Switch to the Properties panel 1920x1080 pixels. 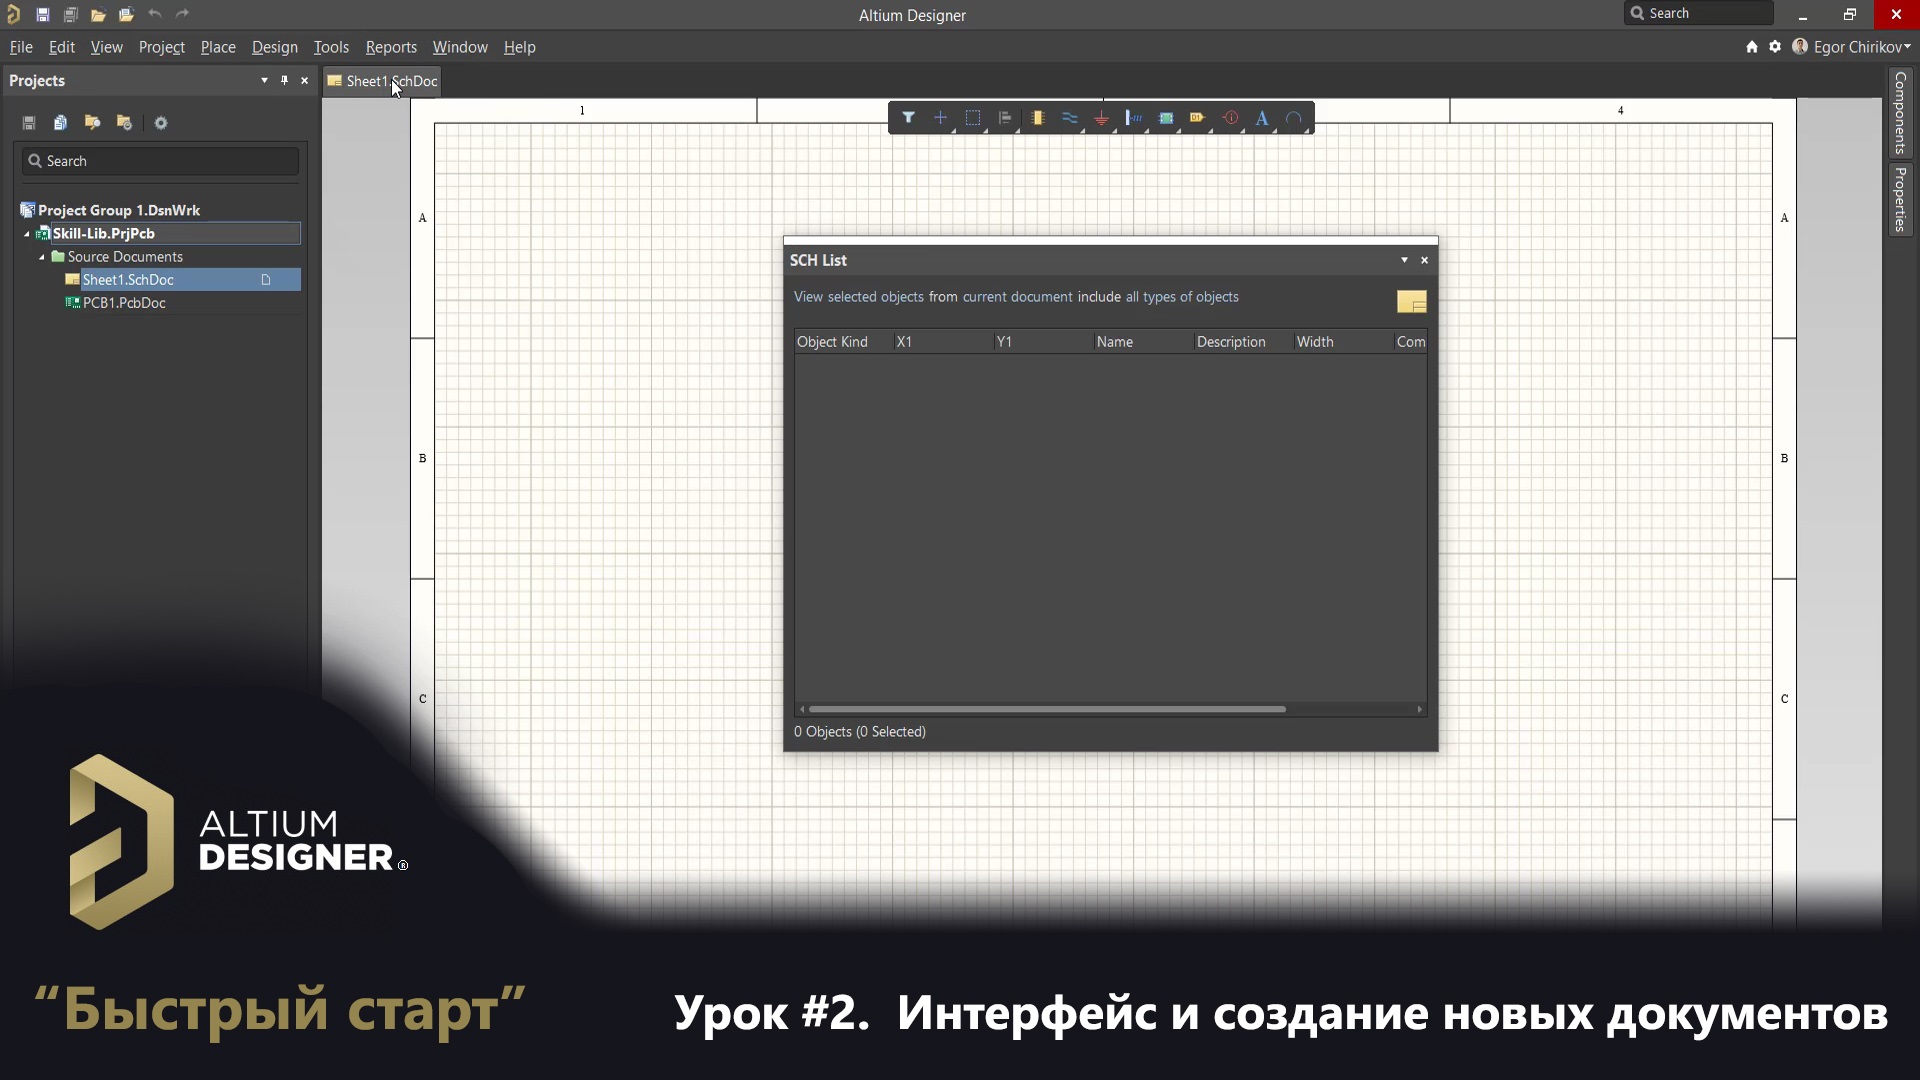pyautogui.click(x=1902, y=200)
